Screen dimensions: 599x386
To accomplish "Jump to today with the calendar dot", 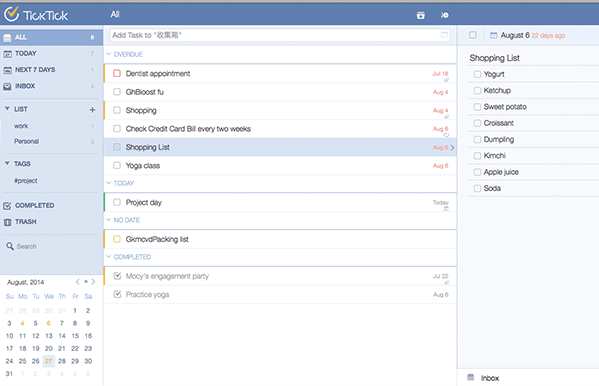I will 86,282.
